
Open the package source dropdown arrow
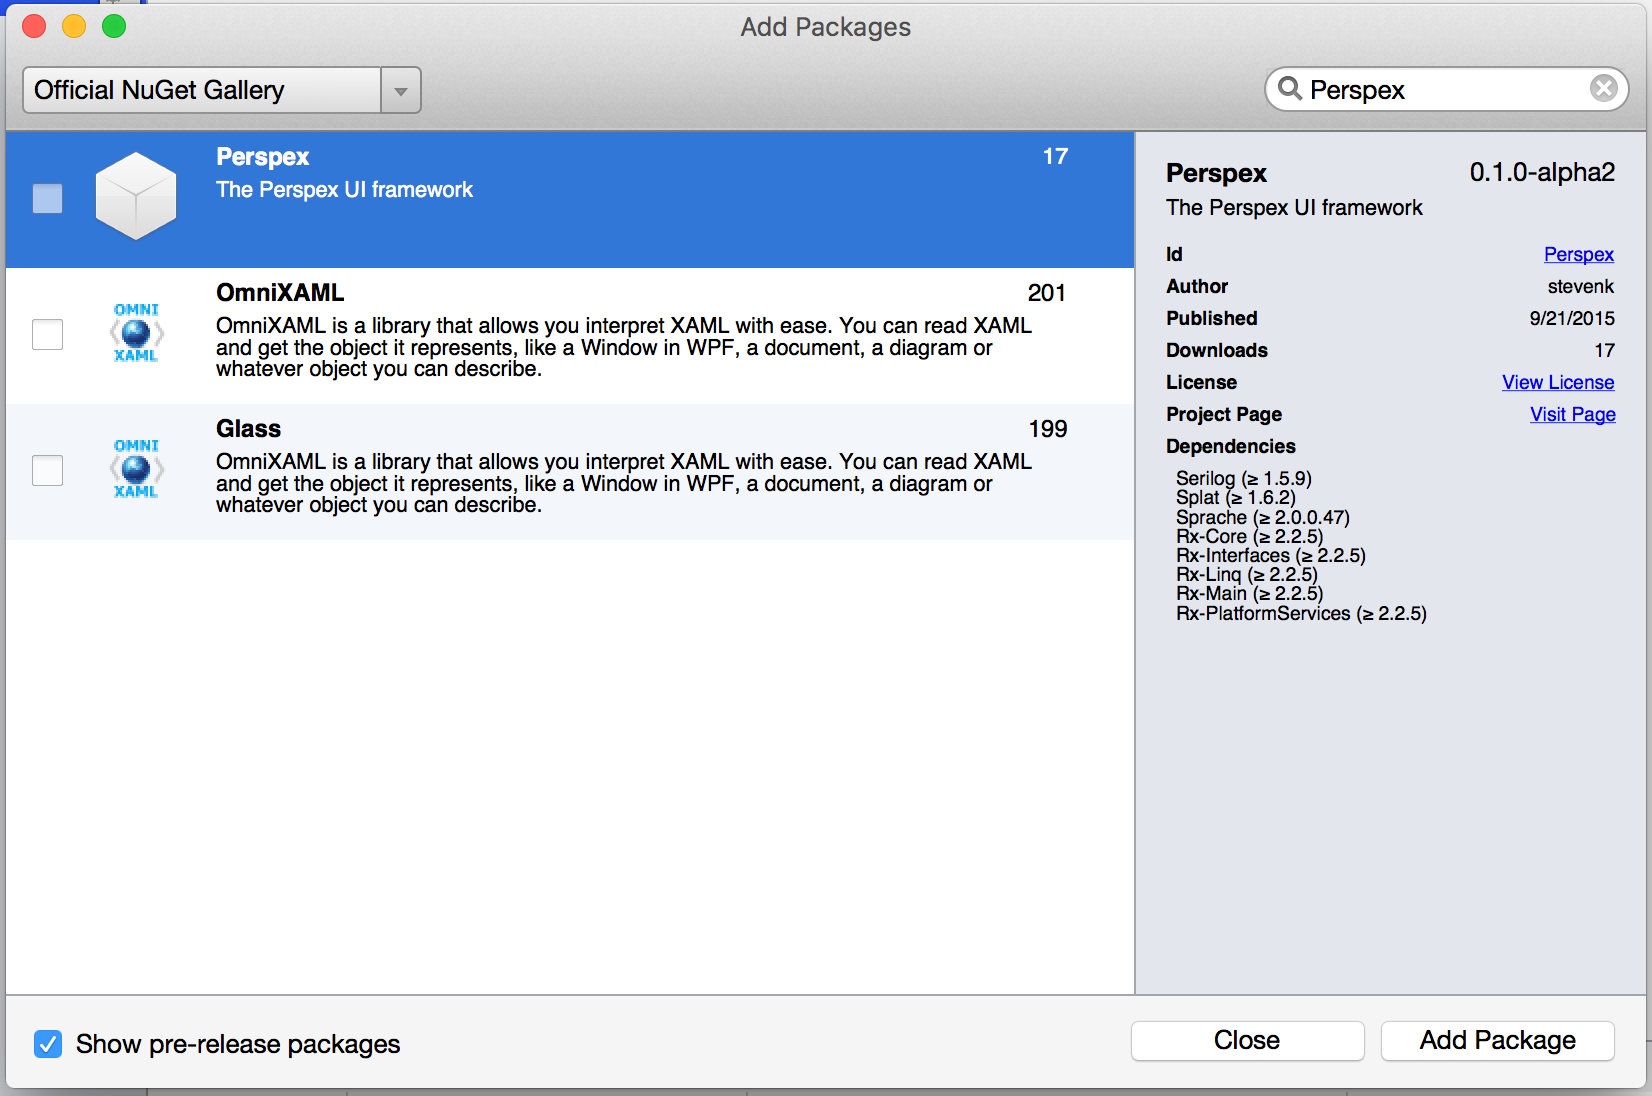[400, 91]
